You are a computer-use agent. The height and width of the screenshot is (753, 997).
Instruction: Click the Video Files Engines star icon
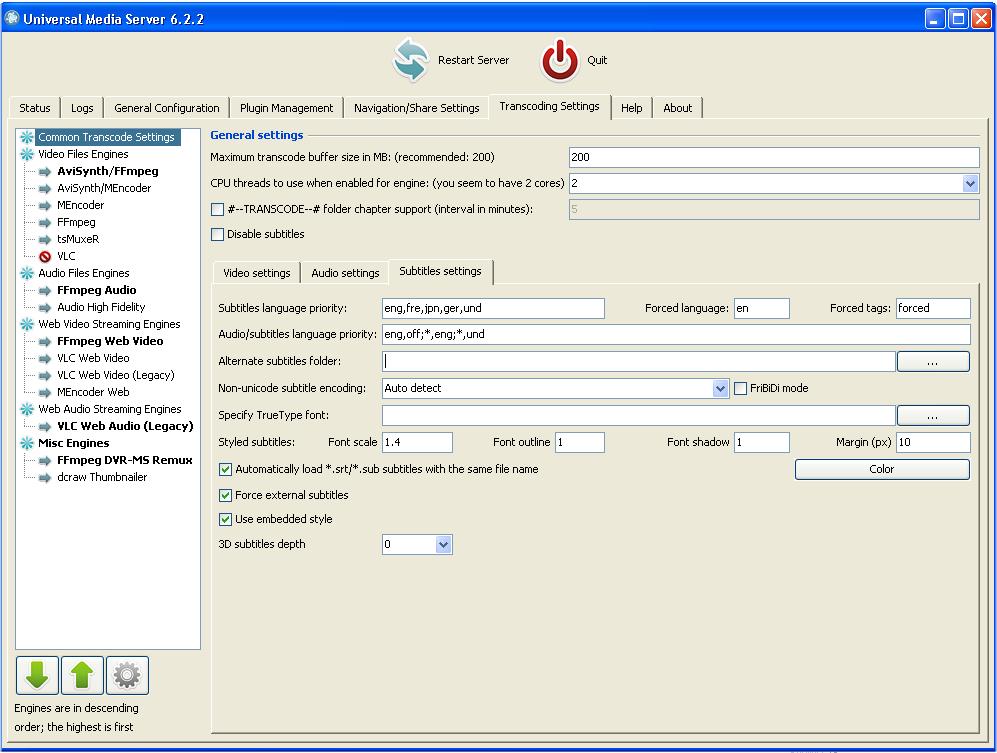coord(27,154)
